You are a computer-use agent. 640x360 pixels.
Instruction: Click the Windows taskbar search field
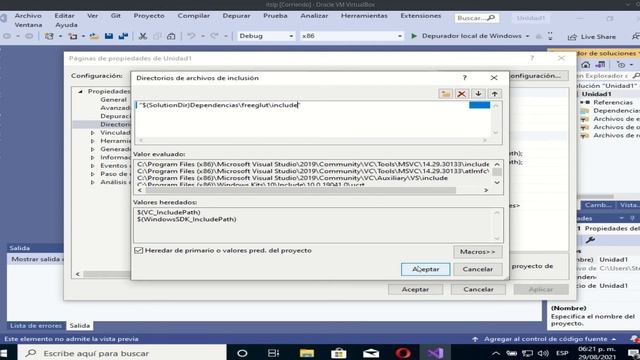[x=122, y=353]
